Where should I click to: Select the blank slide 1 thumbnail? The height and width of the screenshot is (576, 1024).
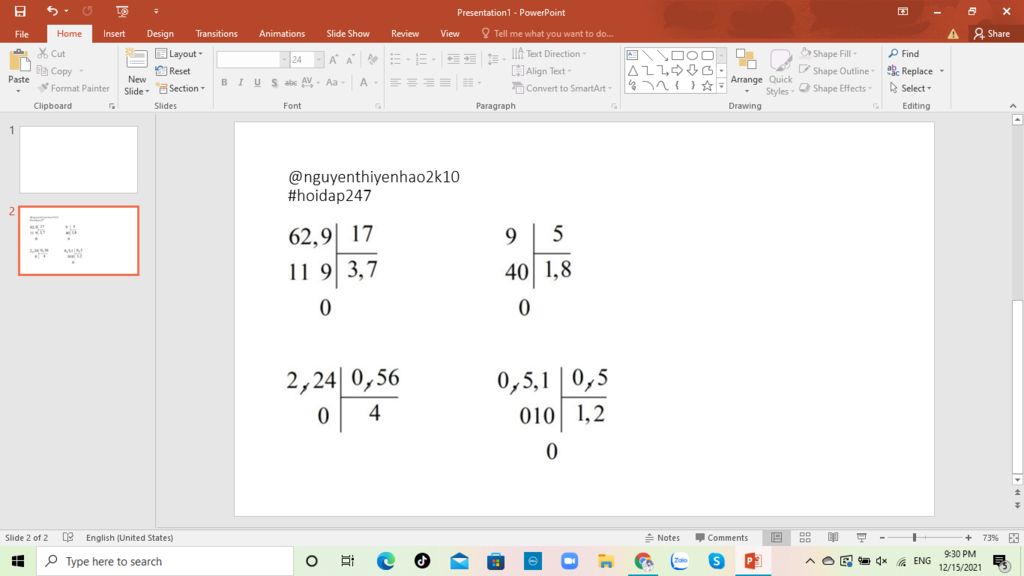click(x=78, y=159)
